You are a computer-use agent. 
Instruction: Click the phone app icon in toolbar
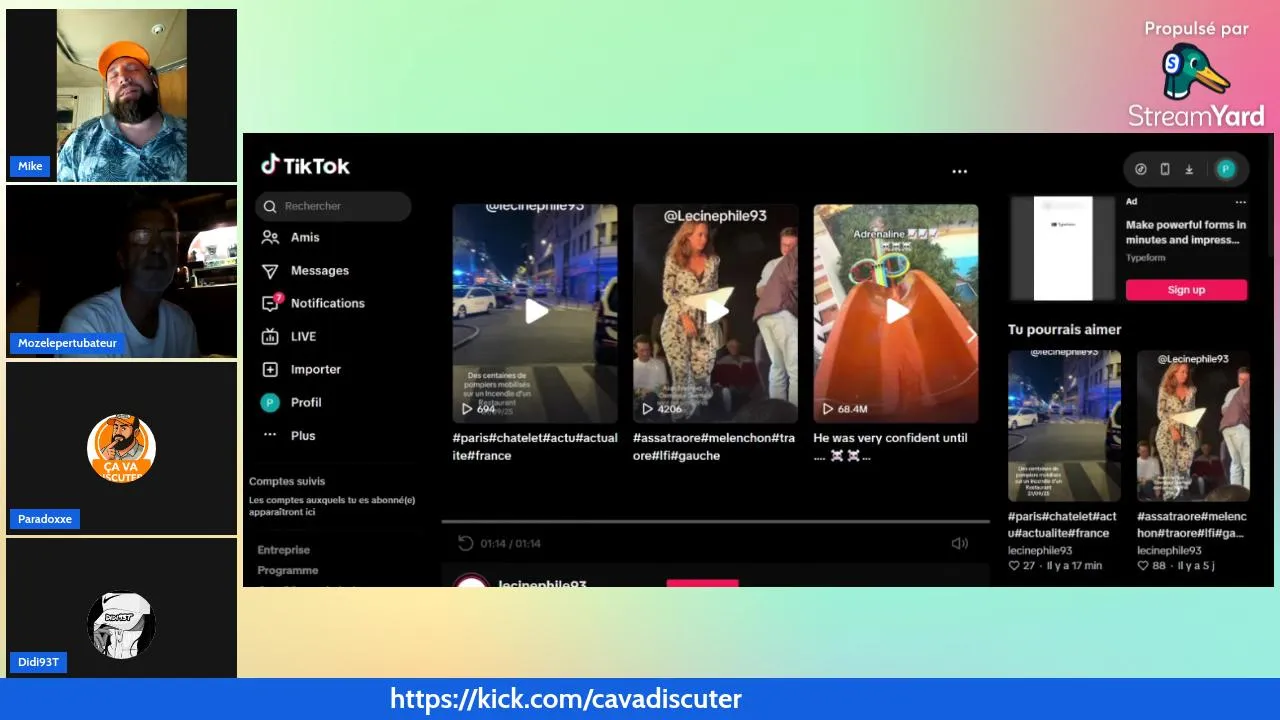(x=1165, y=169)
